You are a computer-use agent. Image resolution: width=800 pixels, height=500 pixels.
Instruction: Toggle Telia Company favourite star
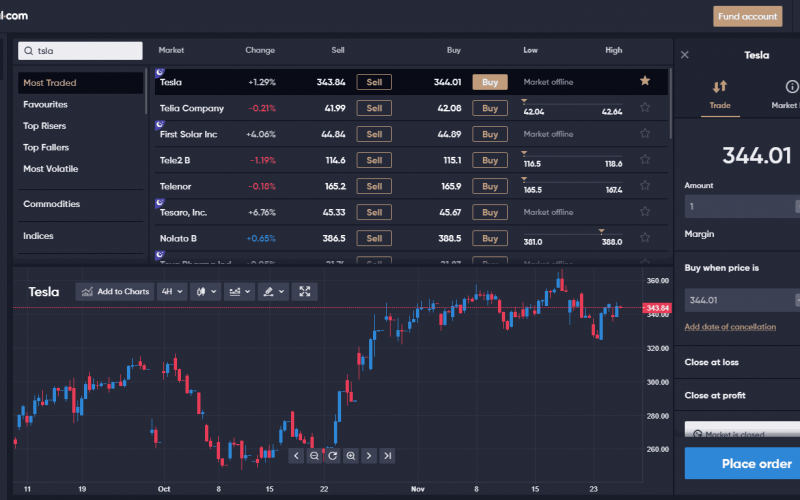645,107
